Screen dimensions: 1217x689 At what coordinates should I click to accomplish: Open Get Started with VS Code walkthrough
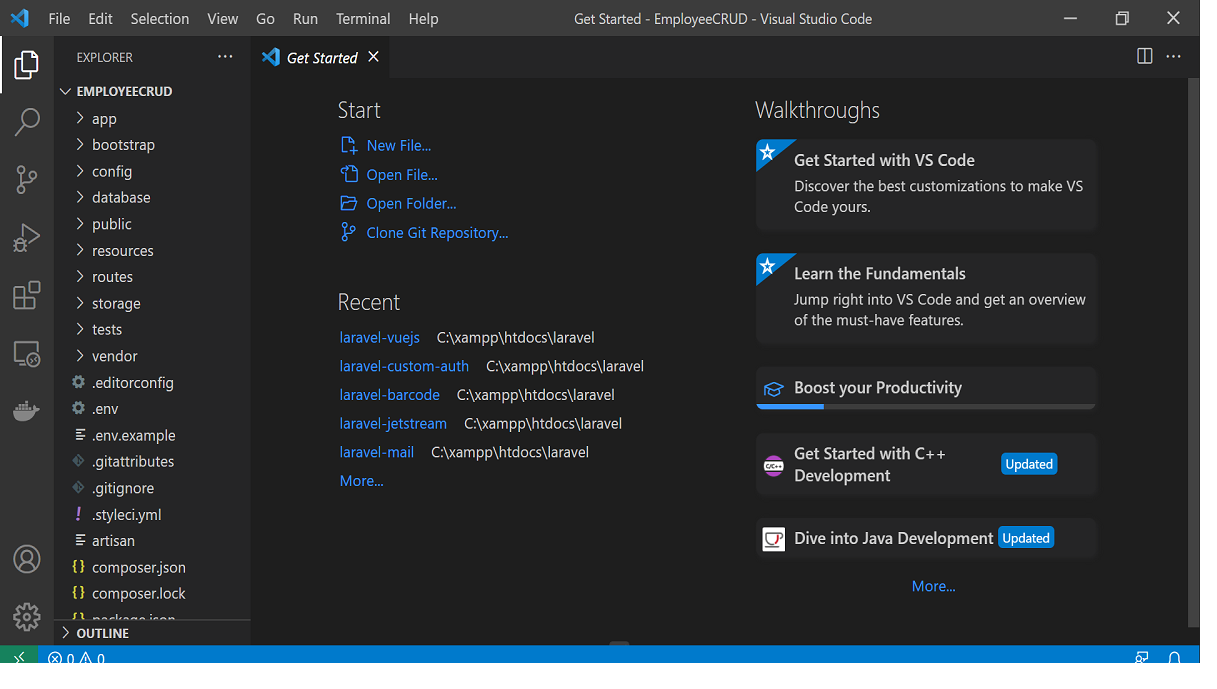pos(927,184)
